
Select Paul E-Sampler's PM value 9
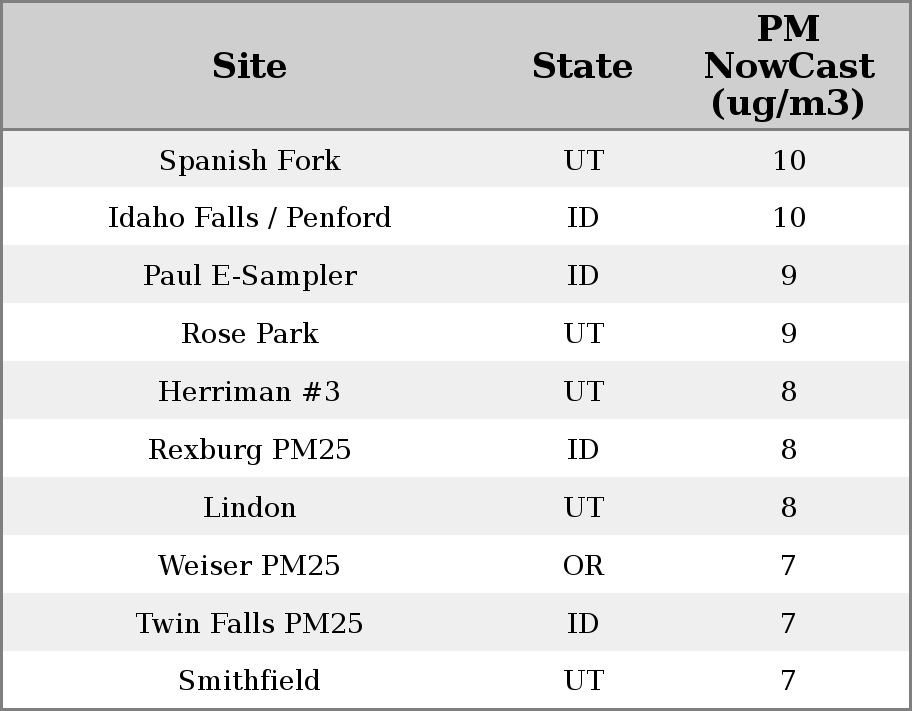(x=788, y=276)
